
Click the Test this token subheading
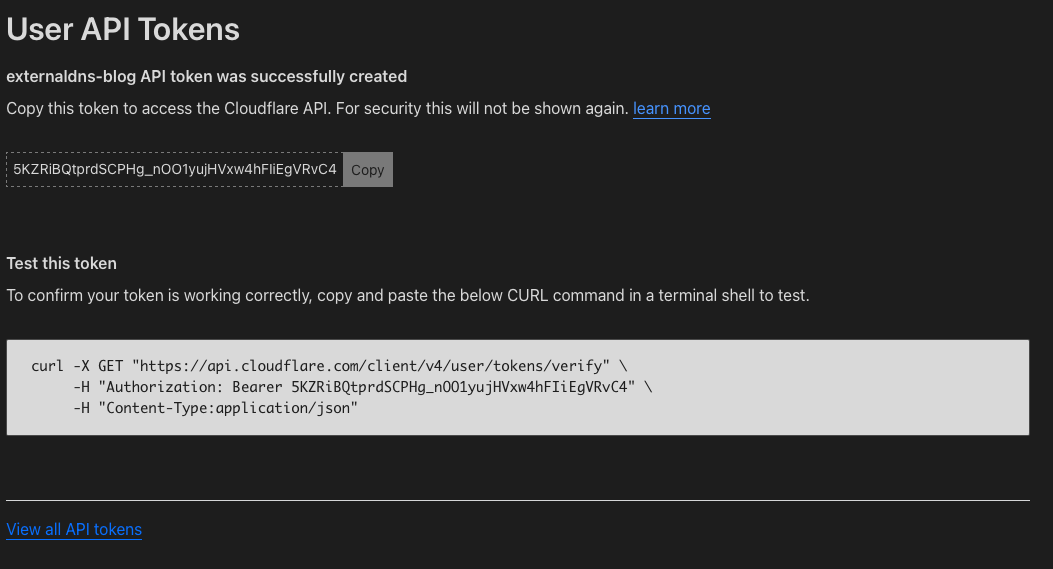point(61,263)
